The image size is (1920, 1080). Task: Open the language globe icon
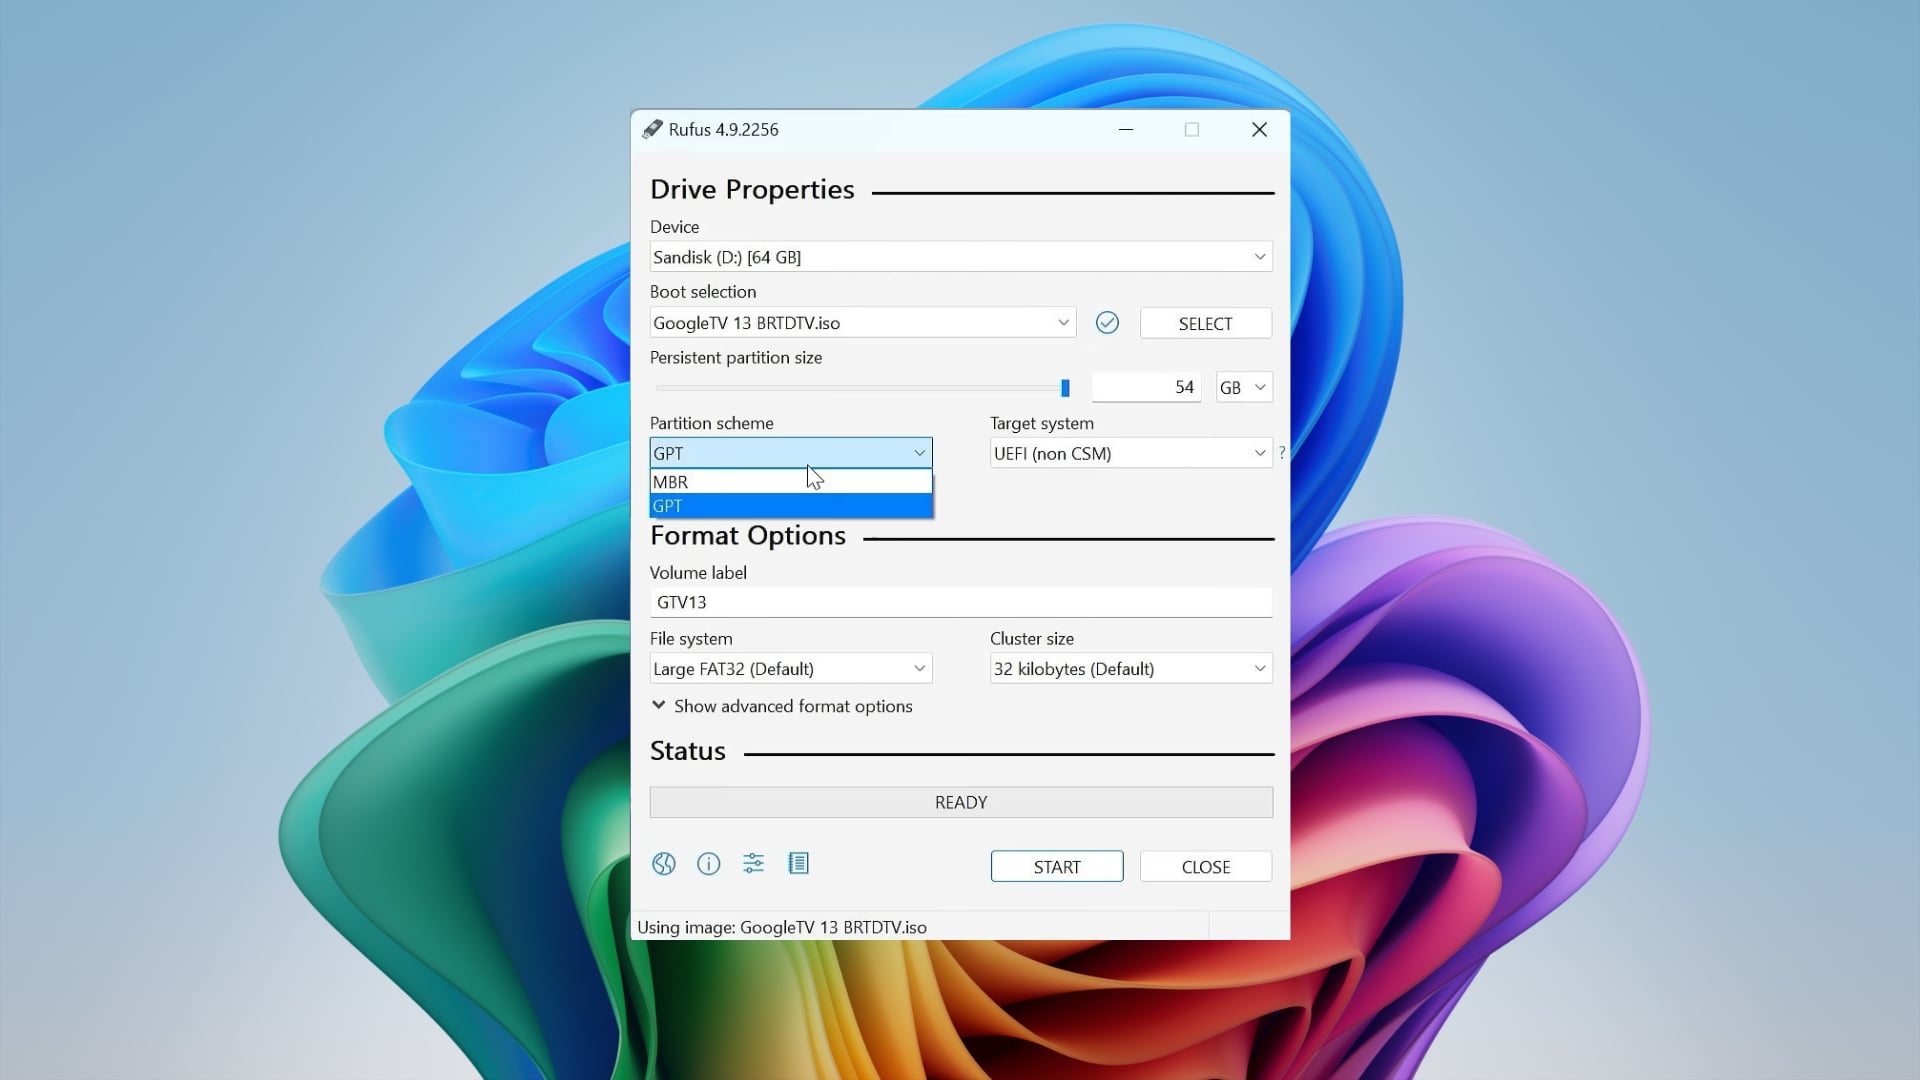pos(664,864)
